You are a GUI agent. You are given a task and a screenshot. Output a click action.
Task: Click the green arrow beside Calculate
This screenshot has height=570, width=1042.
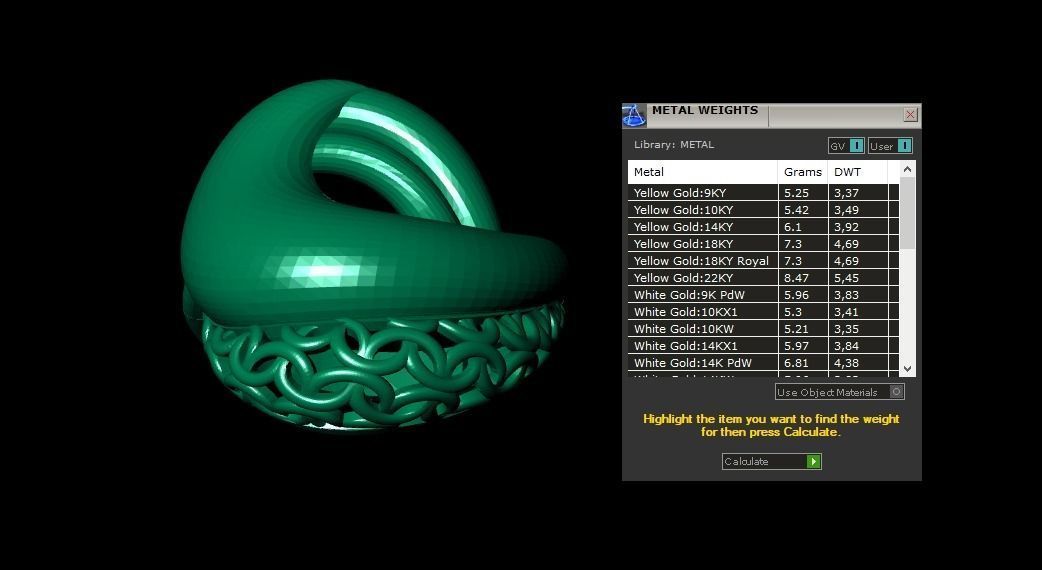813,461
